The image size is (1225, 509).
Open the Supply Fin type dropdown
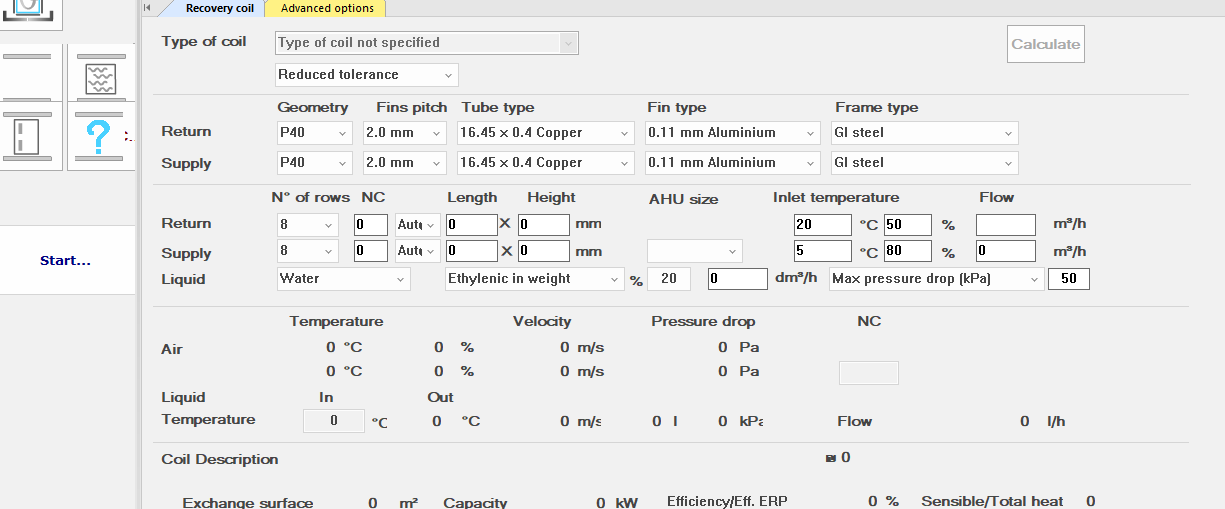point(733,163)
